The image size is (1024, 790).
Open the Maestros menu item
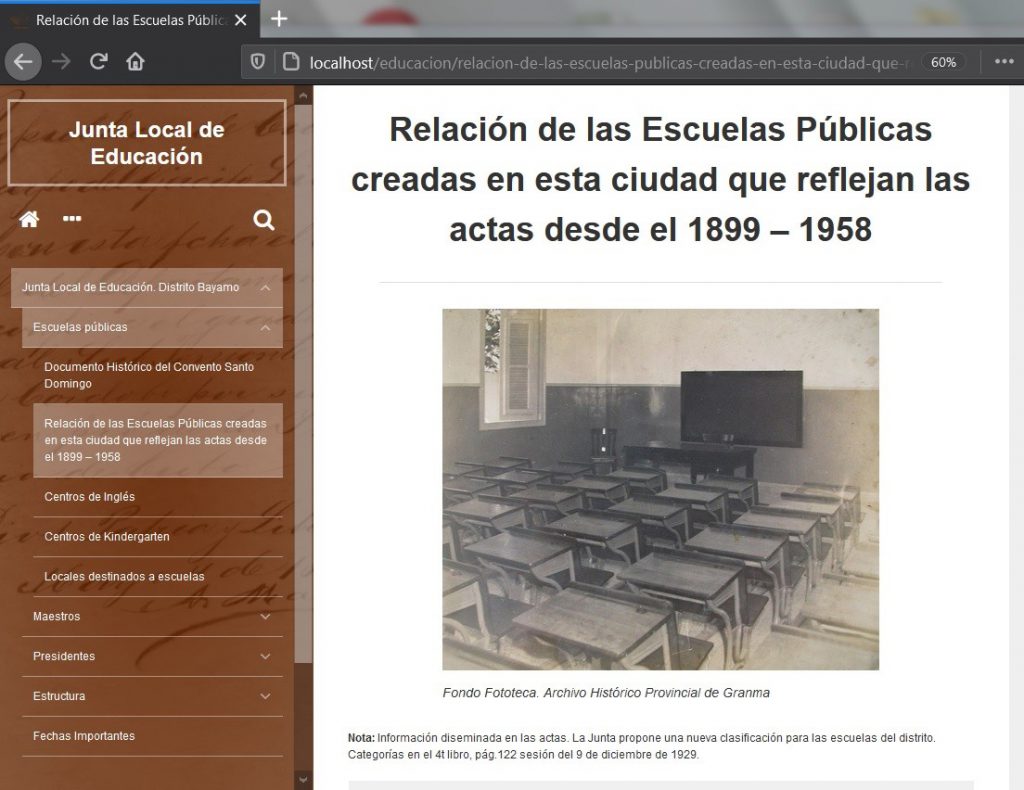(x=57, y=616)
